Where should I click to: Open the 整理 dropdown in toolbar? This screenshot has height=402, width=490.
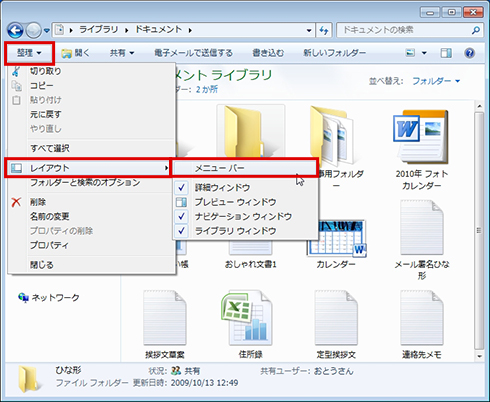29,53
